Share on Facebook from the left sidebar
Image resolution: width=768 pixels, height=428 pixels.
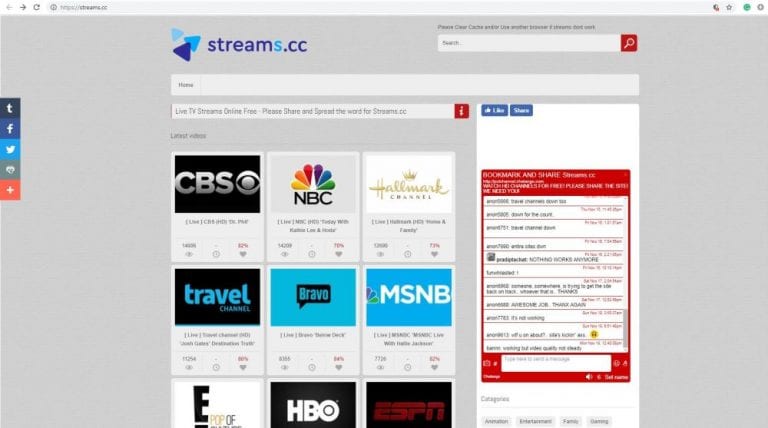10,129
